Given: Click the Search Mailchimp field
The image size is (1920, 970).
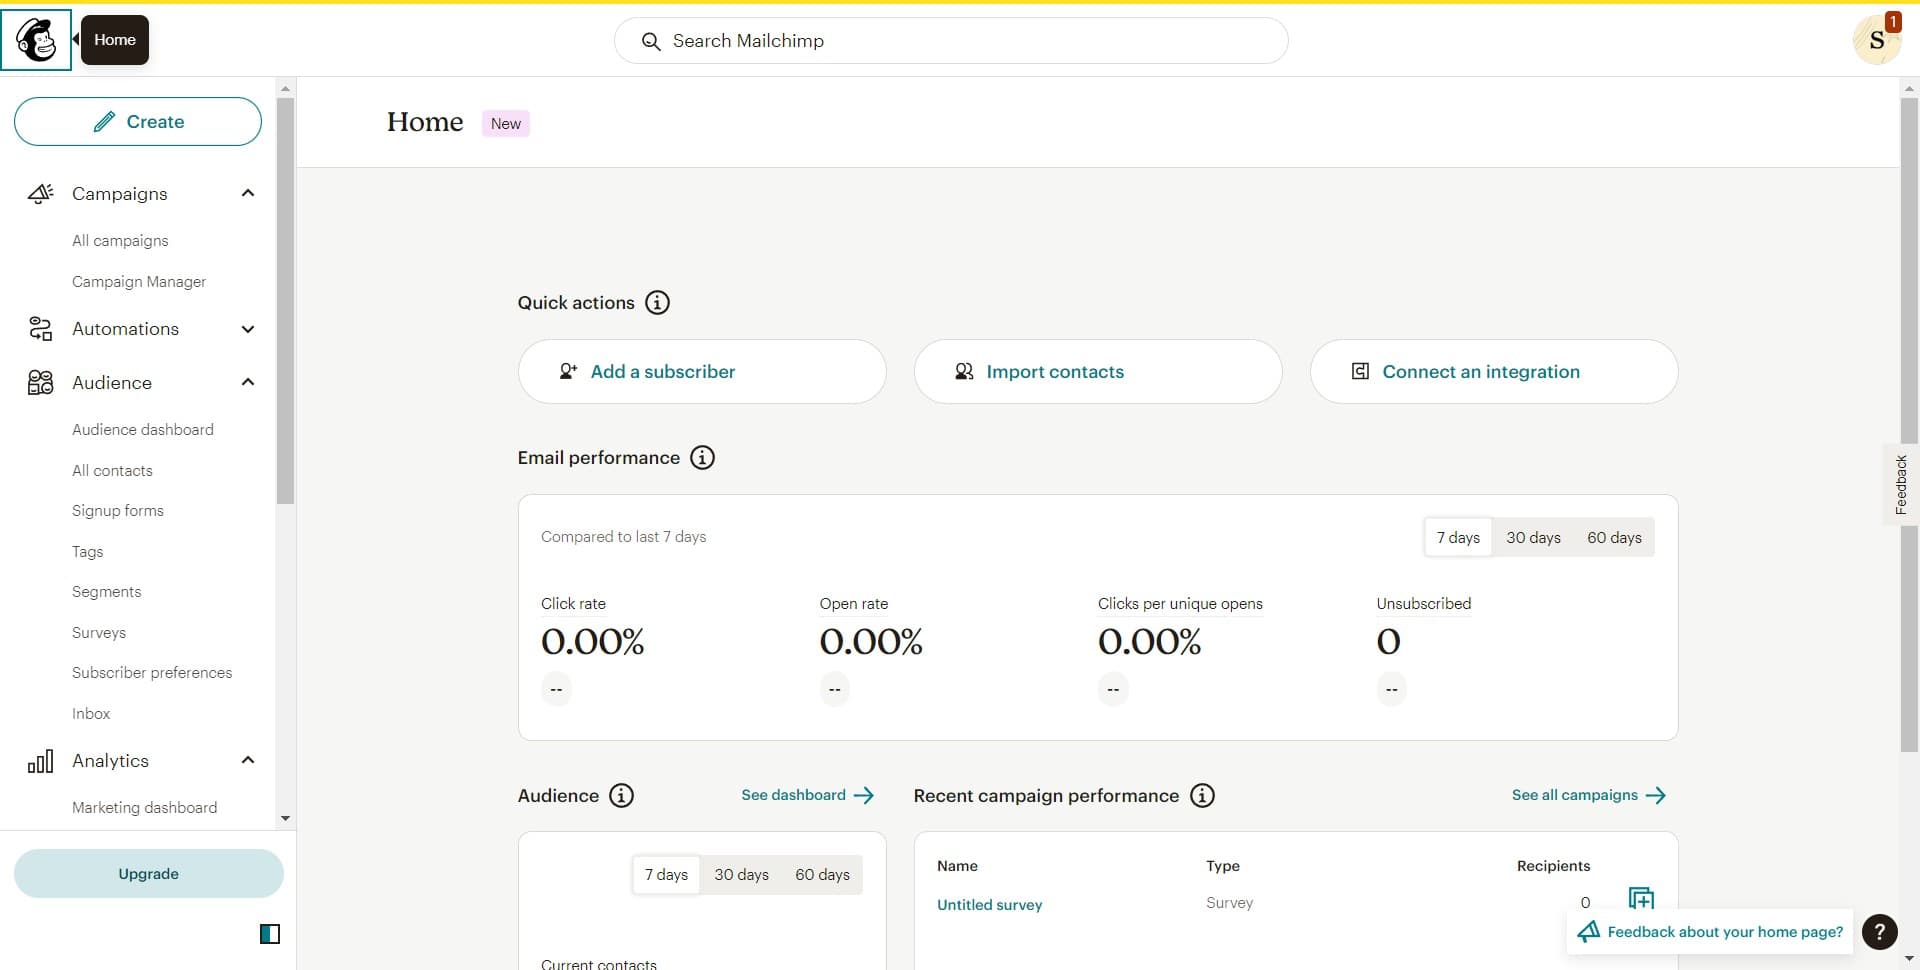Looking at the screenshot, I should click(950, 41).
